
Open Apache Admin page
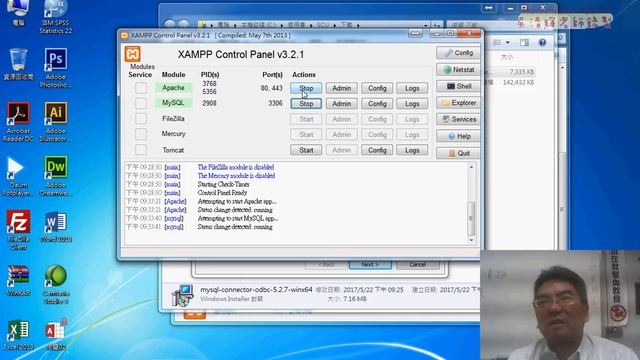point(342,88)
